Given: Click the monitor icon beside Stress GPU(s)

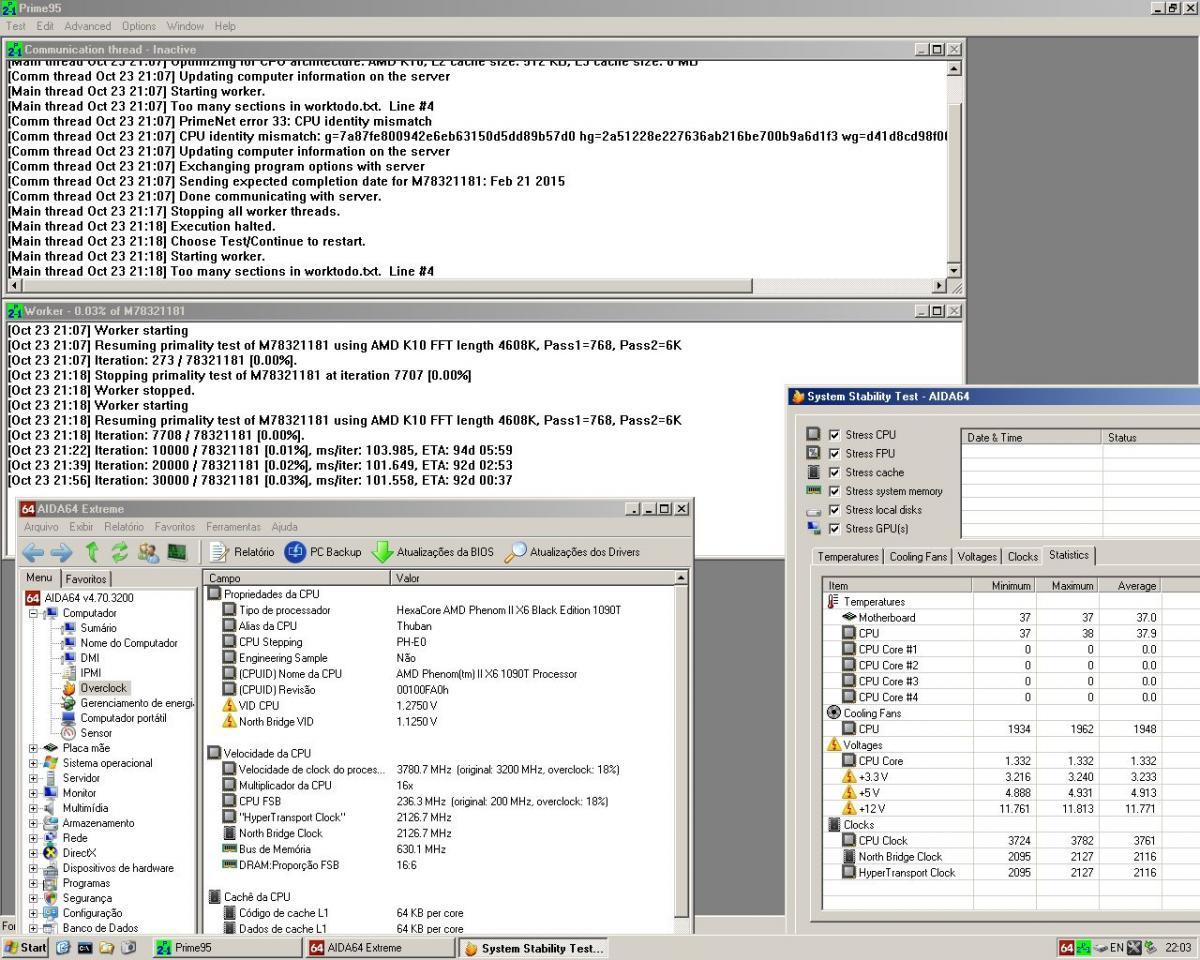Looking at the screenshot, I should [x=814, y=528].
